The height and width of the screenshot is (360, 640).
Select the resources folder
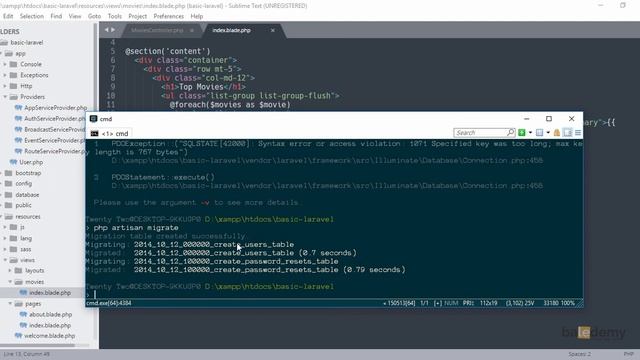[x=28, y=216]
